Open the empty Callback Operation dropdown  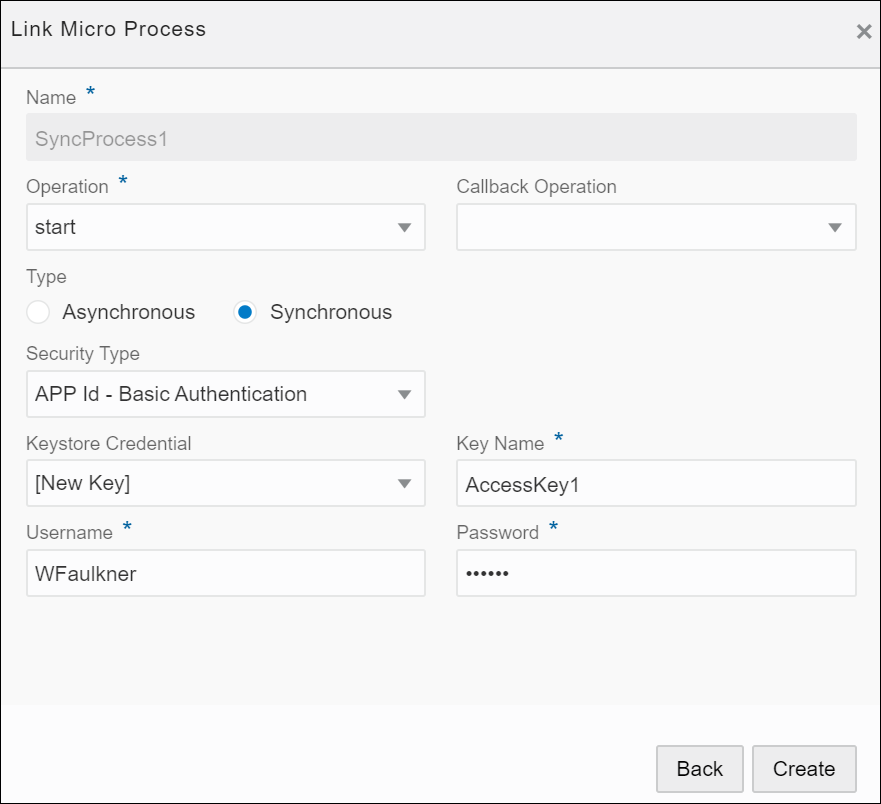tap(656, 227)
